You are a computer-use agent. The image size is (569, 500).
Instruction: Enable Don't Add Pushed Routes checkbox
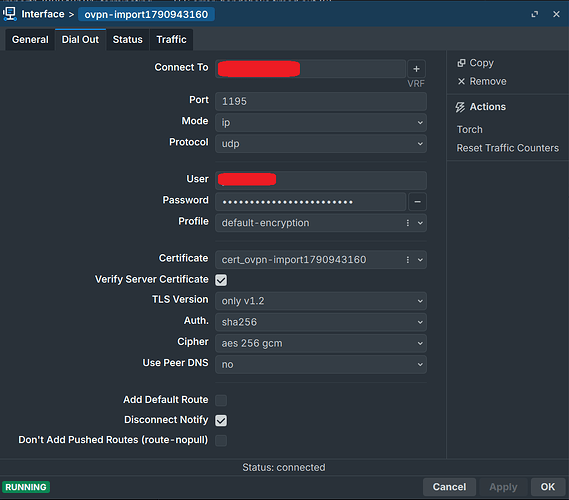click(x=221, y=440)
